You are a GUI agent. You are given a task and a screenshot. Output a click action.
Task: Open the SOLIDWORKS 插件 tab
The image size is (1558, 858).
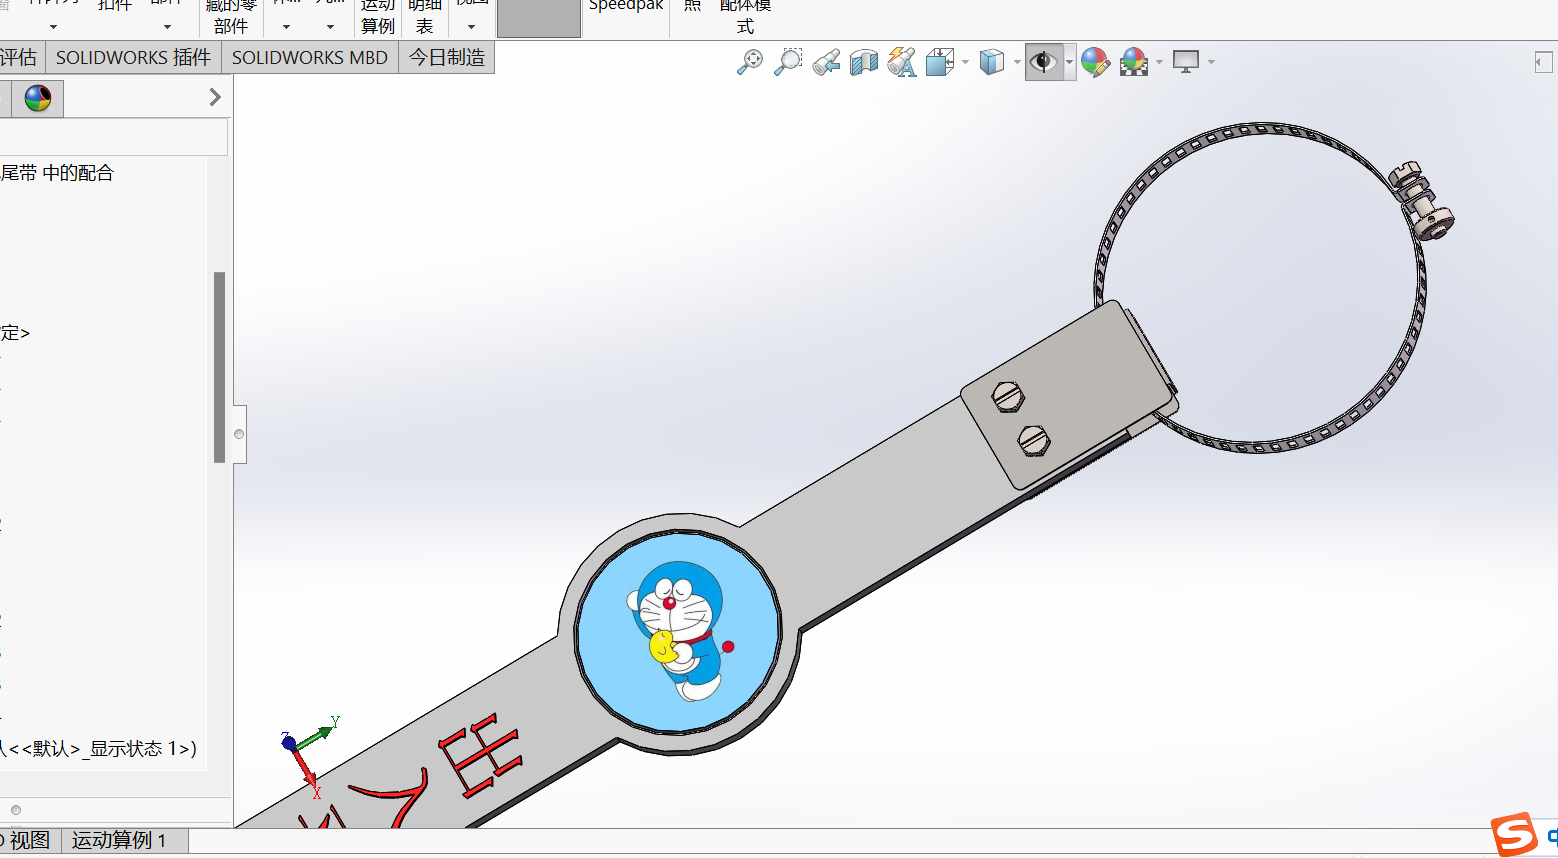click(x=133, y=58)
